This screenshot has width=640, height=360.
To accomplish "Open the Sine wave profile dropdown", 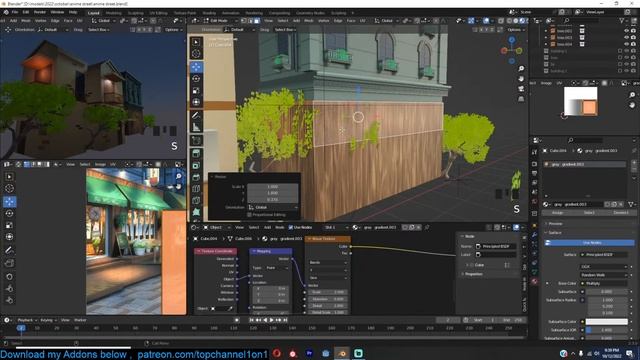I will 328,278.
